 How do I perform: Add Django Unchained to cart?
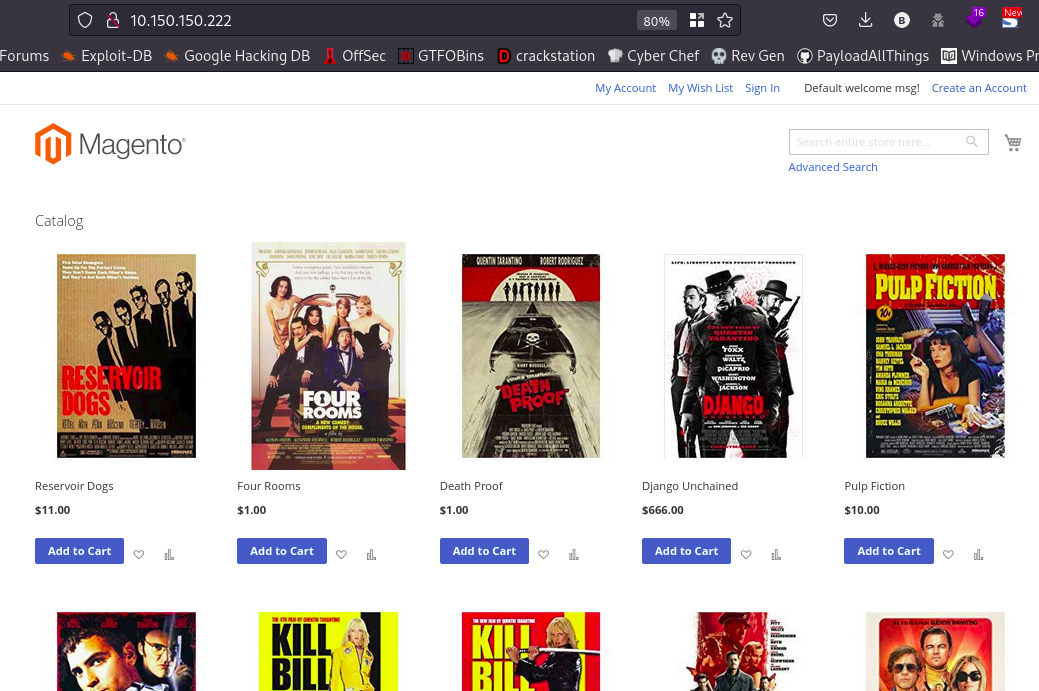(x=686, y=551)
